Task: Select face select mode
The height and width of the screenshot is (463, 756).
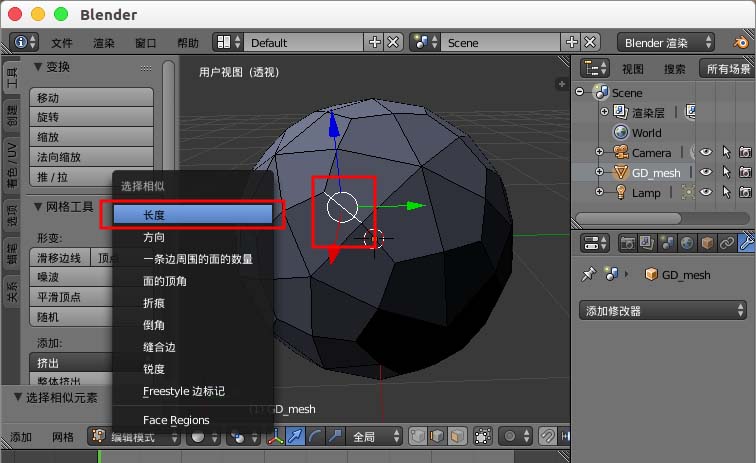Action: click(458, 436)
